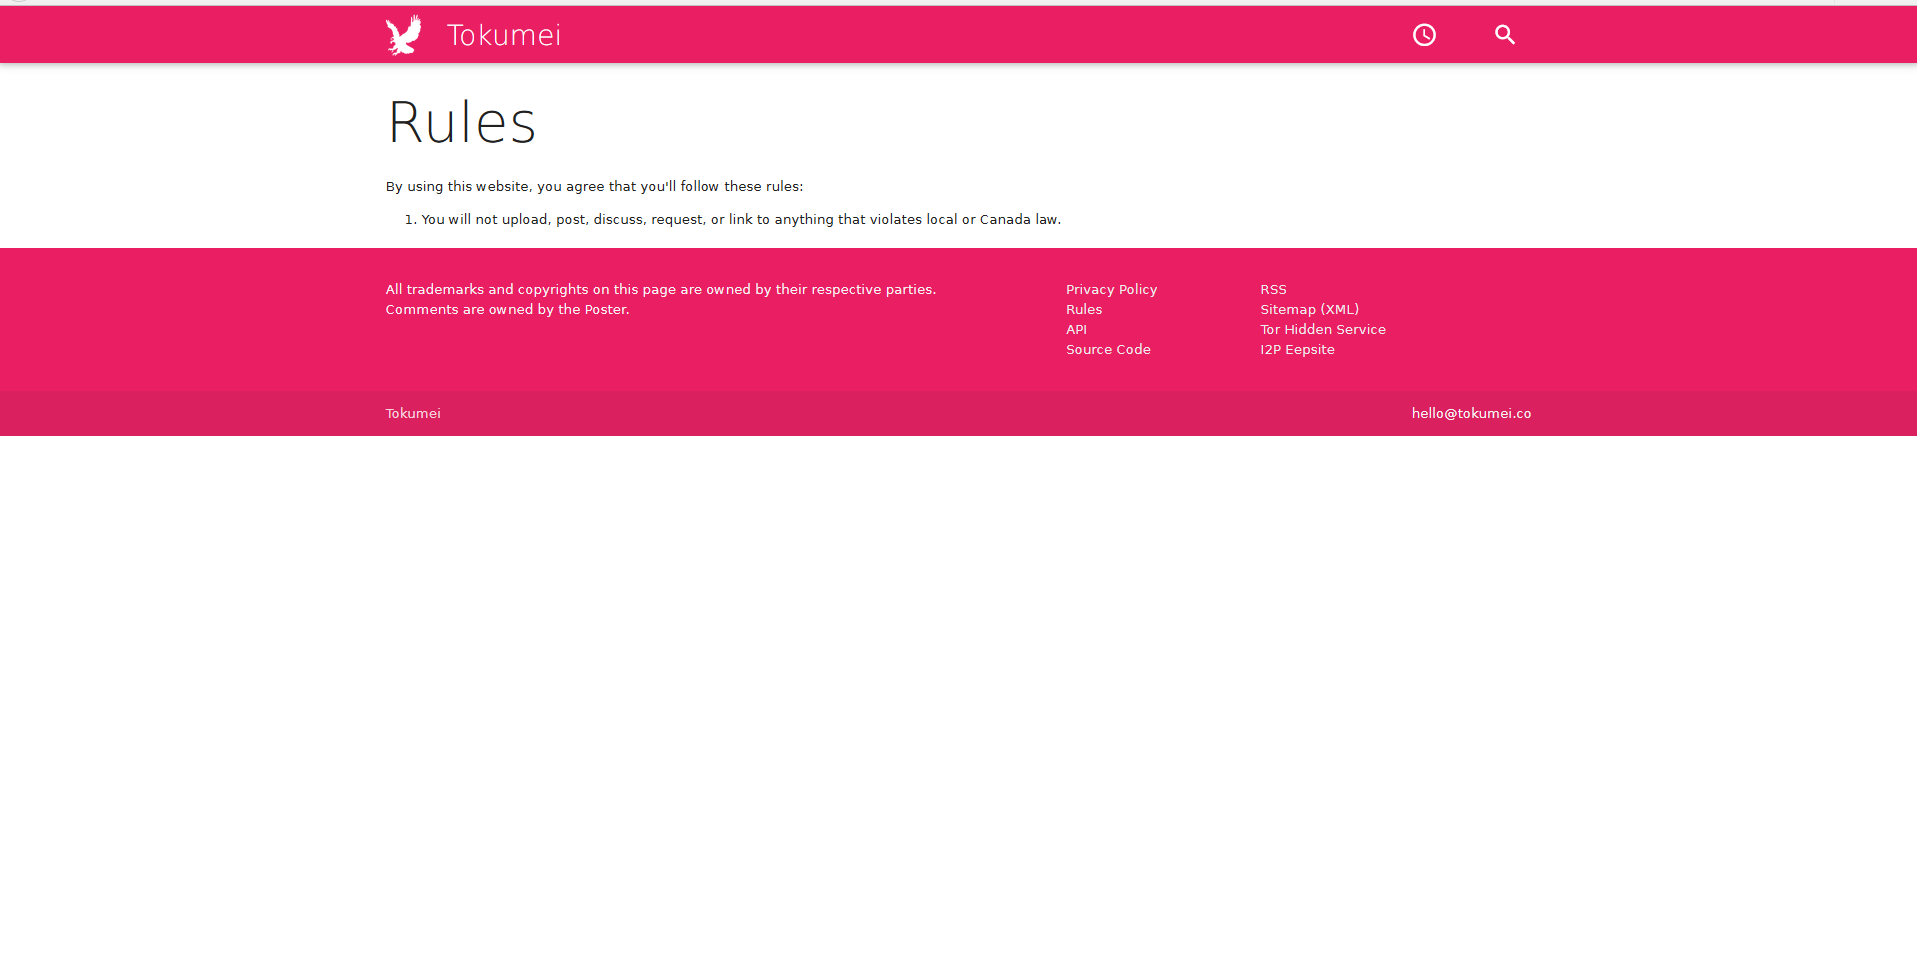Open the Rules footer link
This screenshot has width=1917, height=975.
(1084, 310)
